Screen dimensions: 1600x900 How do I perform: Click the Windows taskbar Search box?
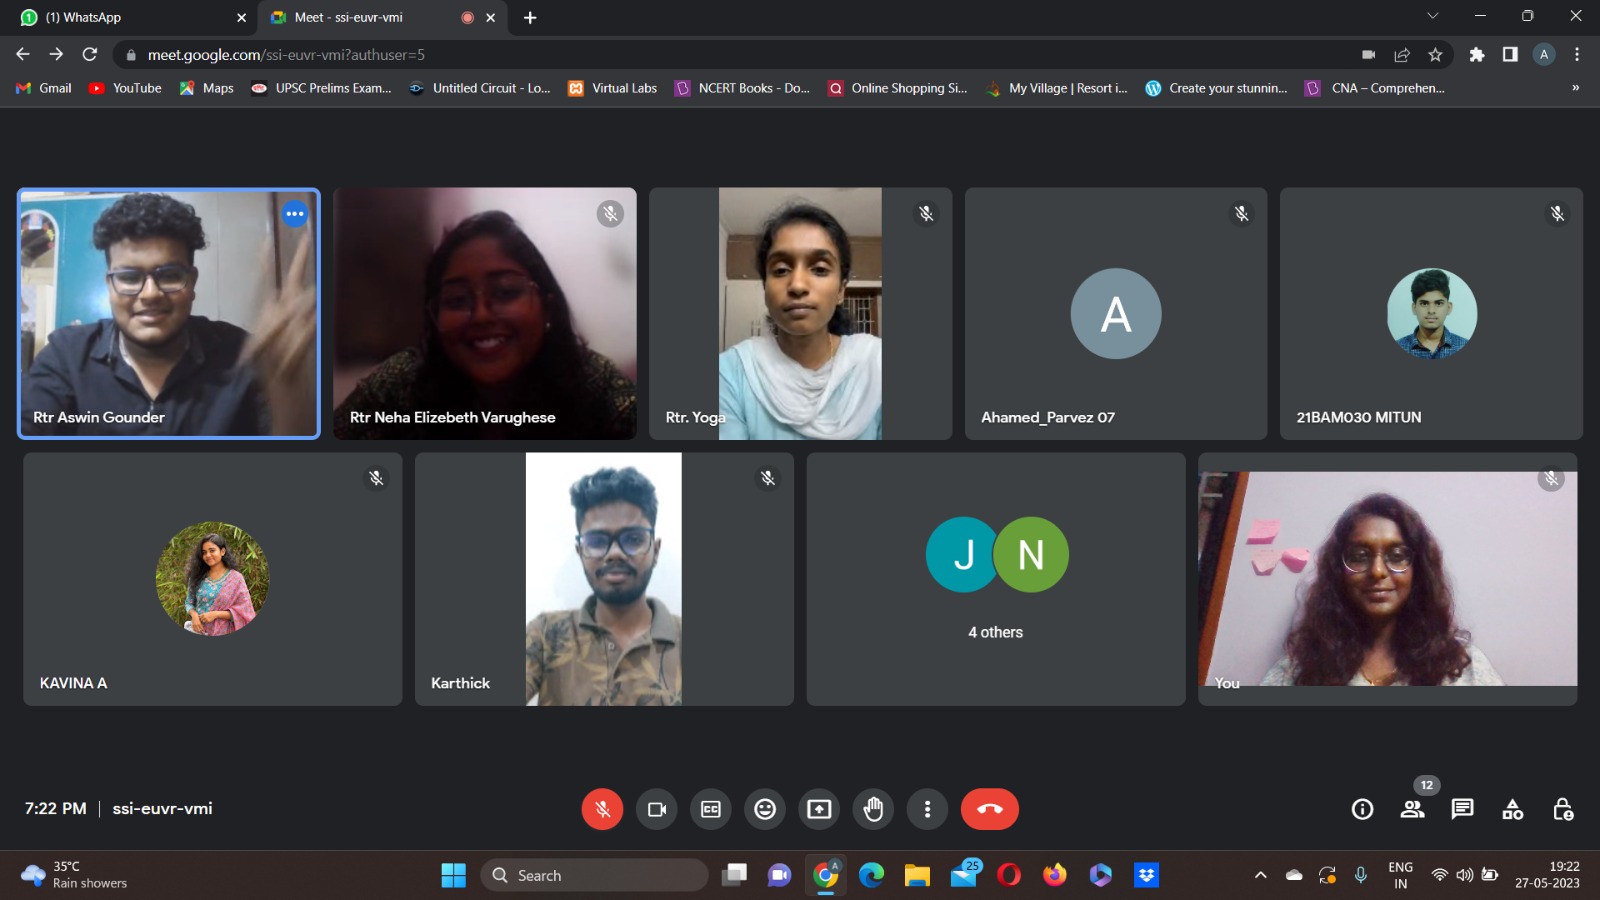595,875
